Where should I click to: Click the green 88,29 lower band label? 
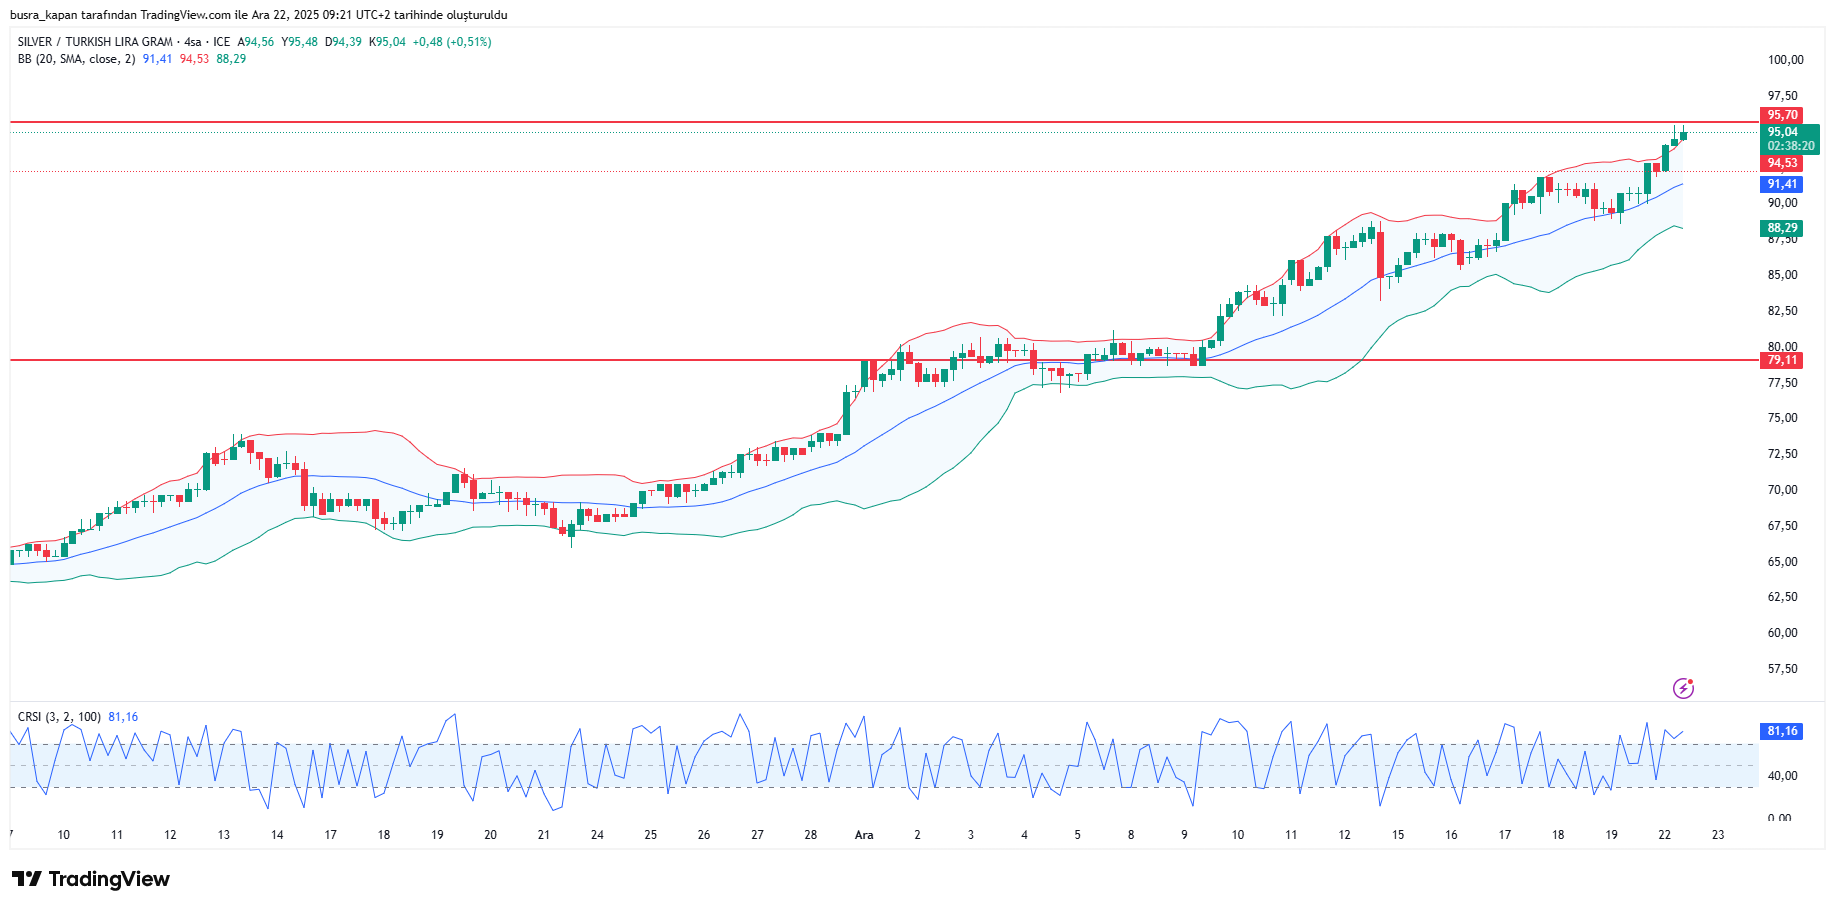(x=1781, y=228)
